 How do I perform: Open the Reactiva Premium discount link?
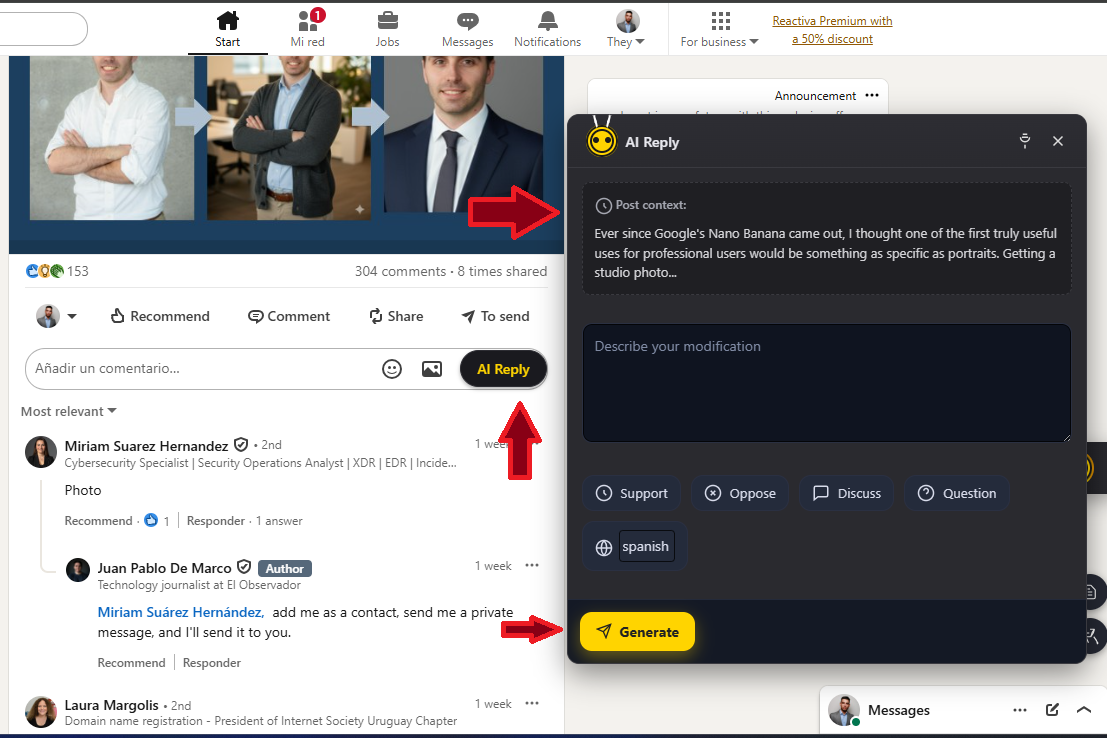point(832,30)
